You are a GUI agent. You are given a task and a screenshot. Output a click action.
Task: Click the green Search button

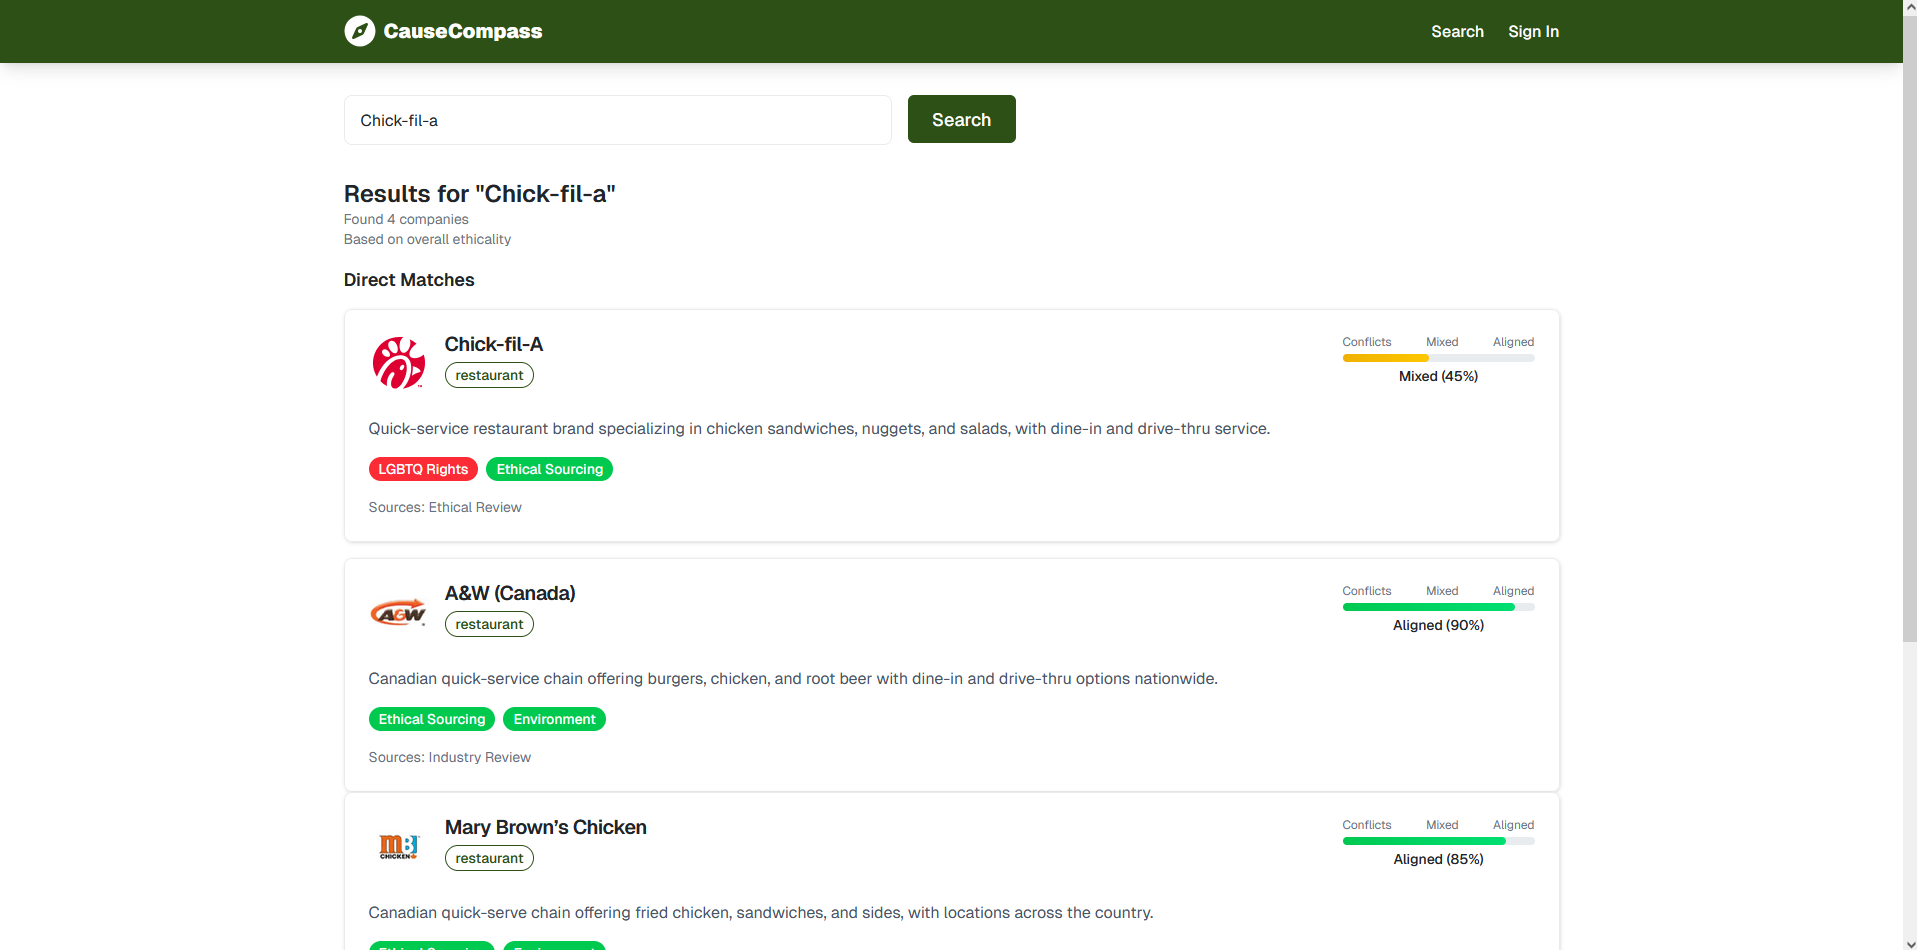961,119
